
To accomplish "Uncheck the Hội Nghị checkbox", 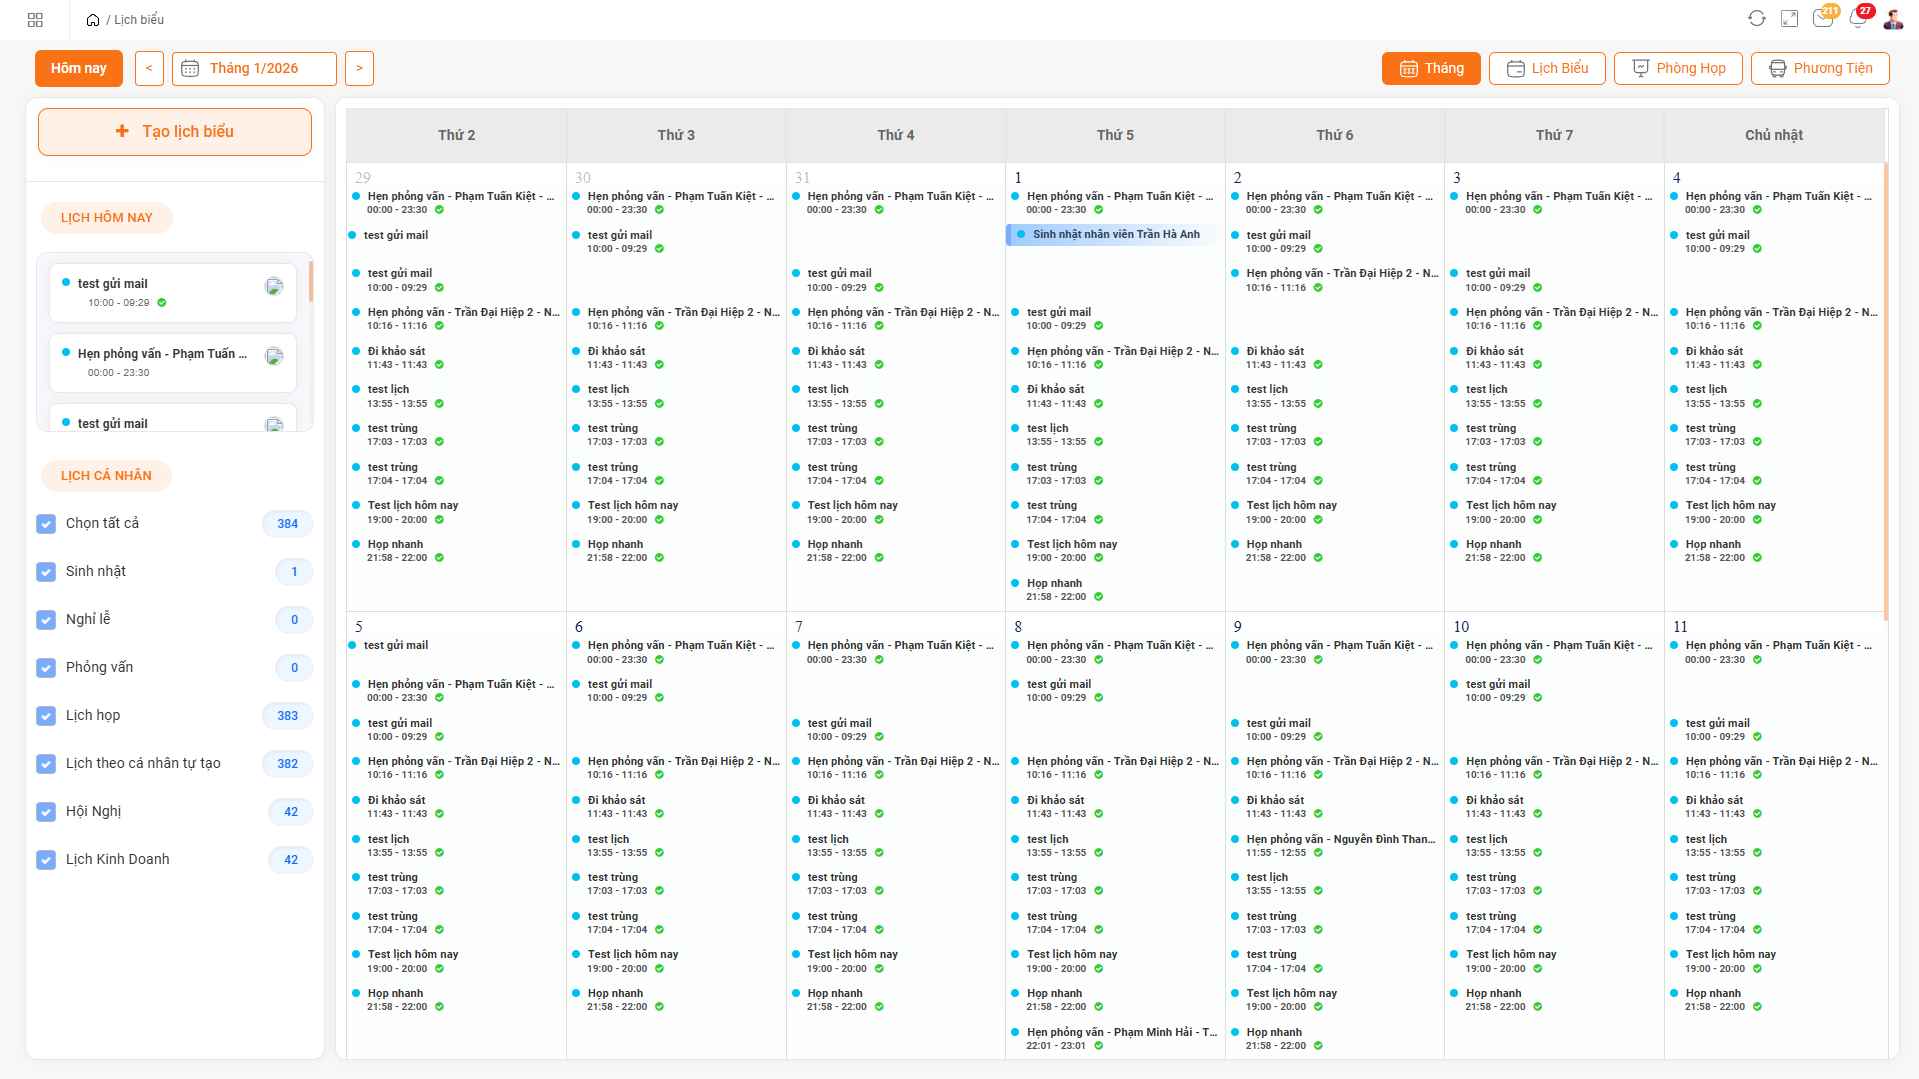I will point(46,812).
